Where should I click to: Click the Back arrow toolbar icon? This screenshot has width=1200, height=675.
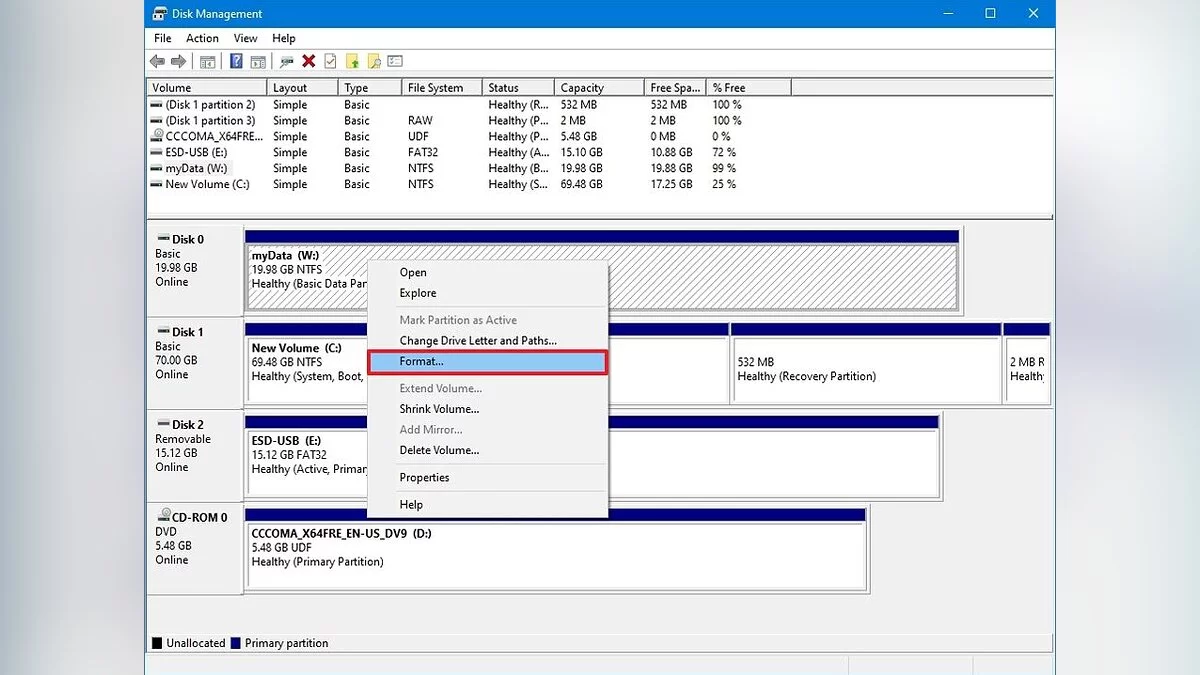(158, 62)
